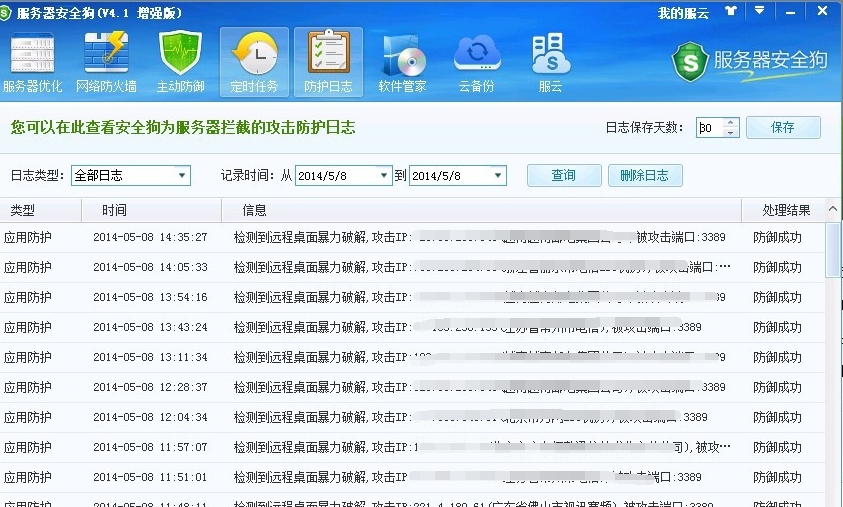The height and width of the screenshot is (507, 843).
Task: Click the 删除日志 delete logs button
Action: [x=645, y=176]
